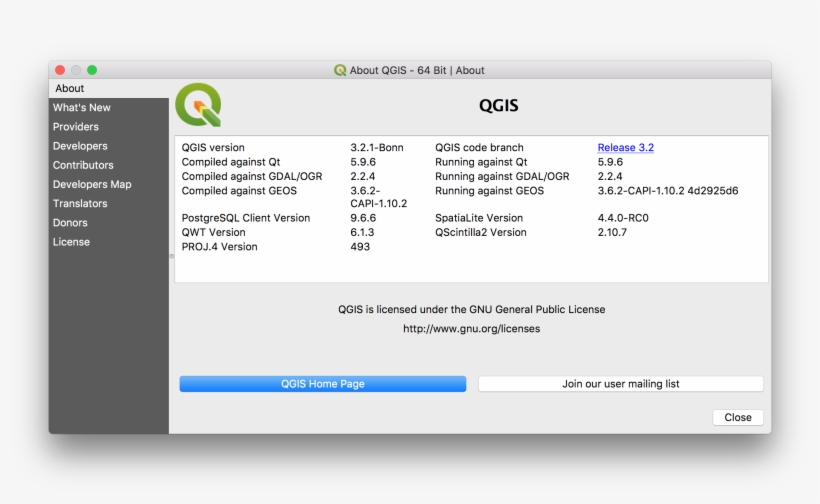Click the QWT Version label
820x504 pixels.
click(213, 232)
